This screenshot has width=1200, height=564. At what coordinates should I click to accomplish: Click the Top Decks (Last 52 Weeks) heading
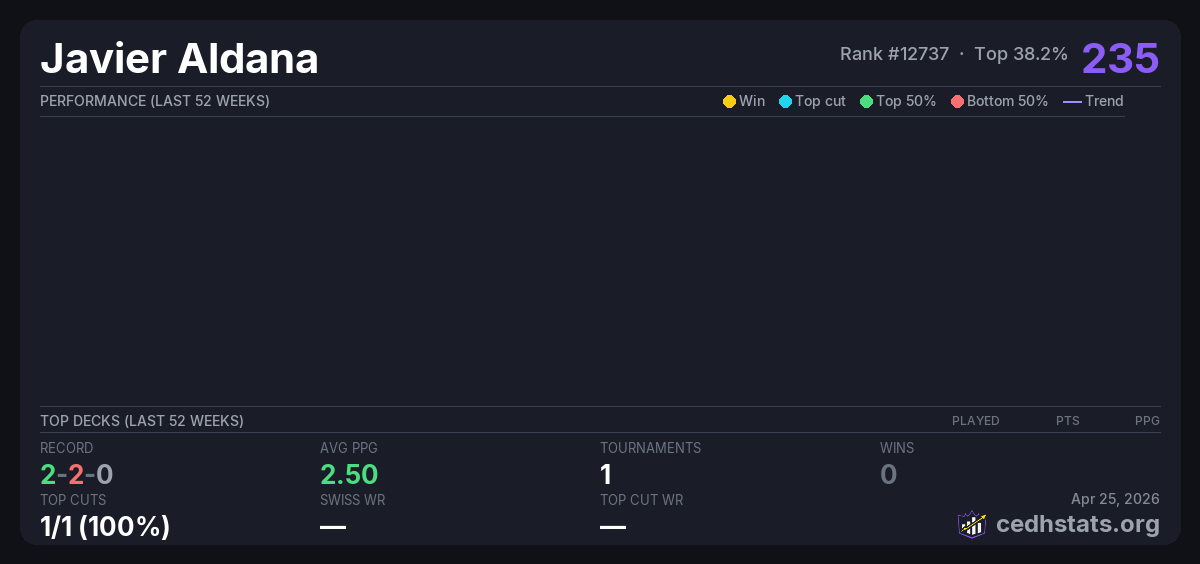(141, 421)
